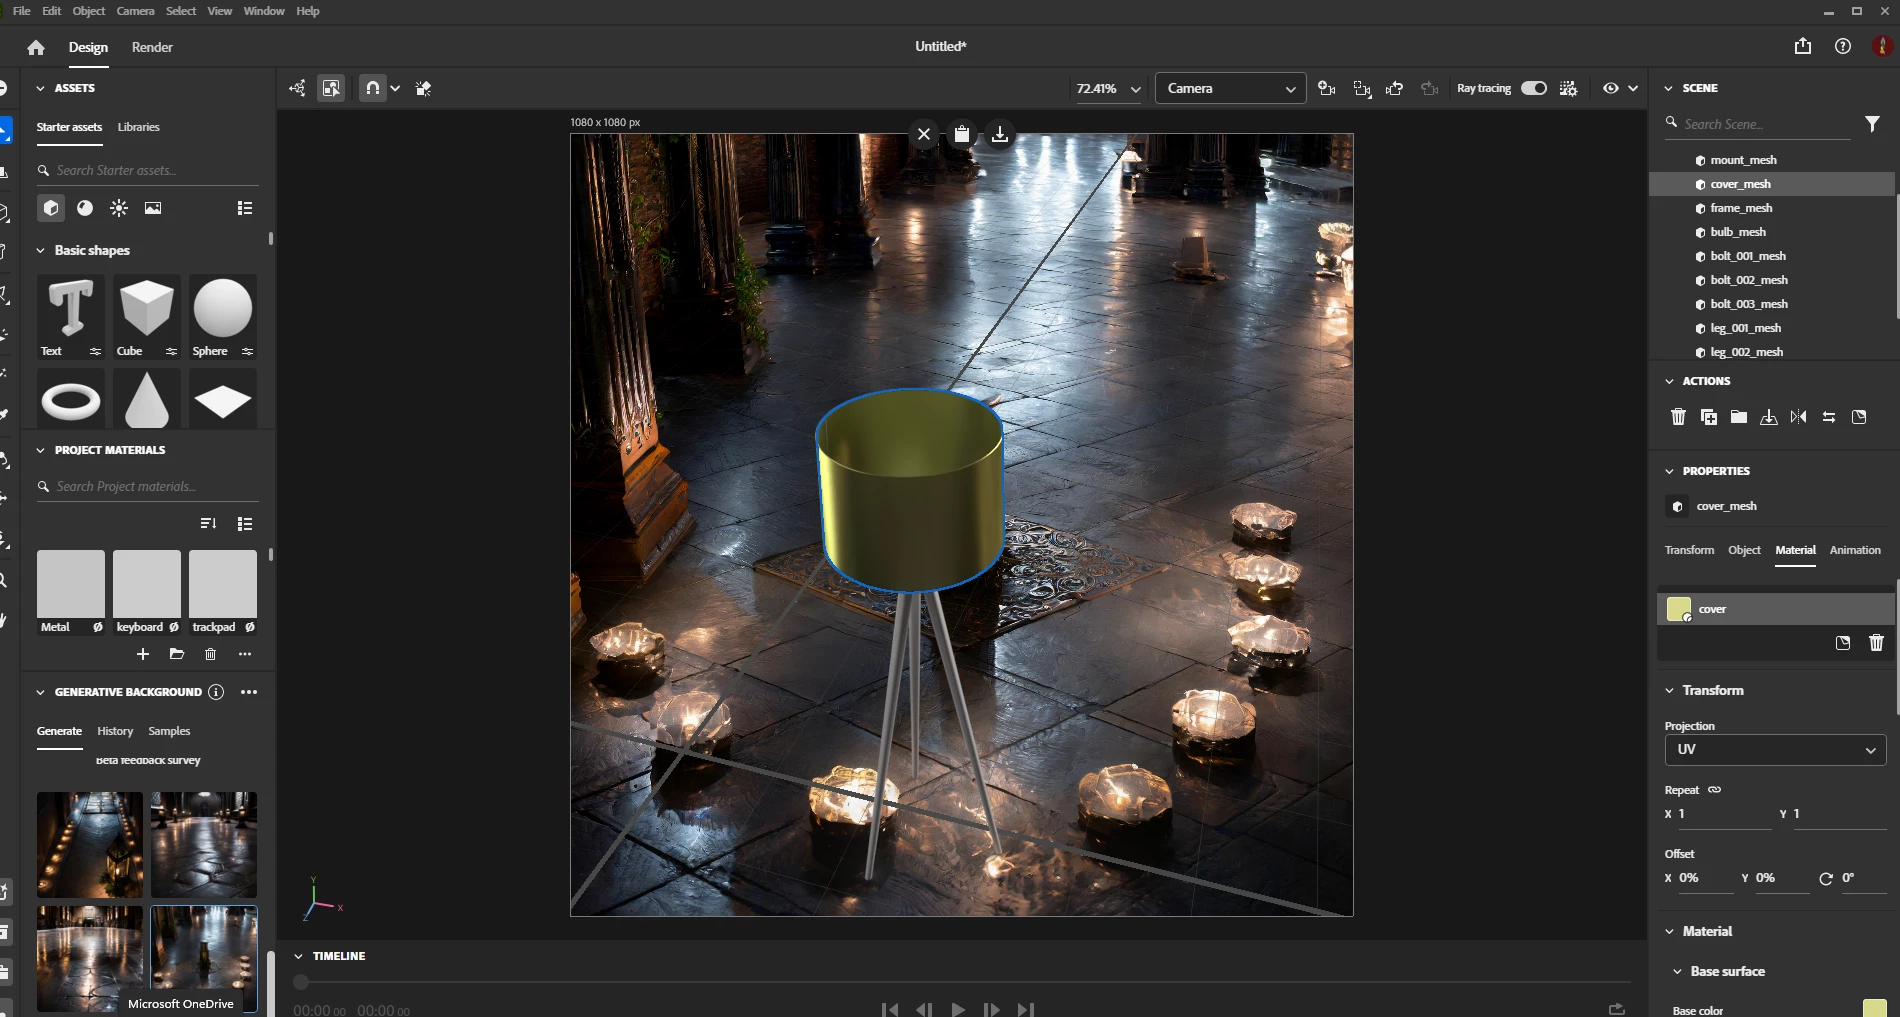Open the Camera menu
Screen dimensions: 1900x1017
[x=135, y=11]
